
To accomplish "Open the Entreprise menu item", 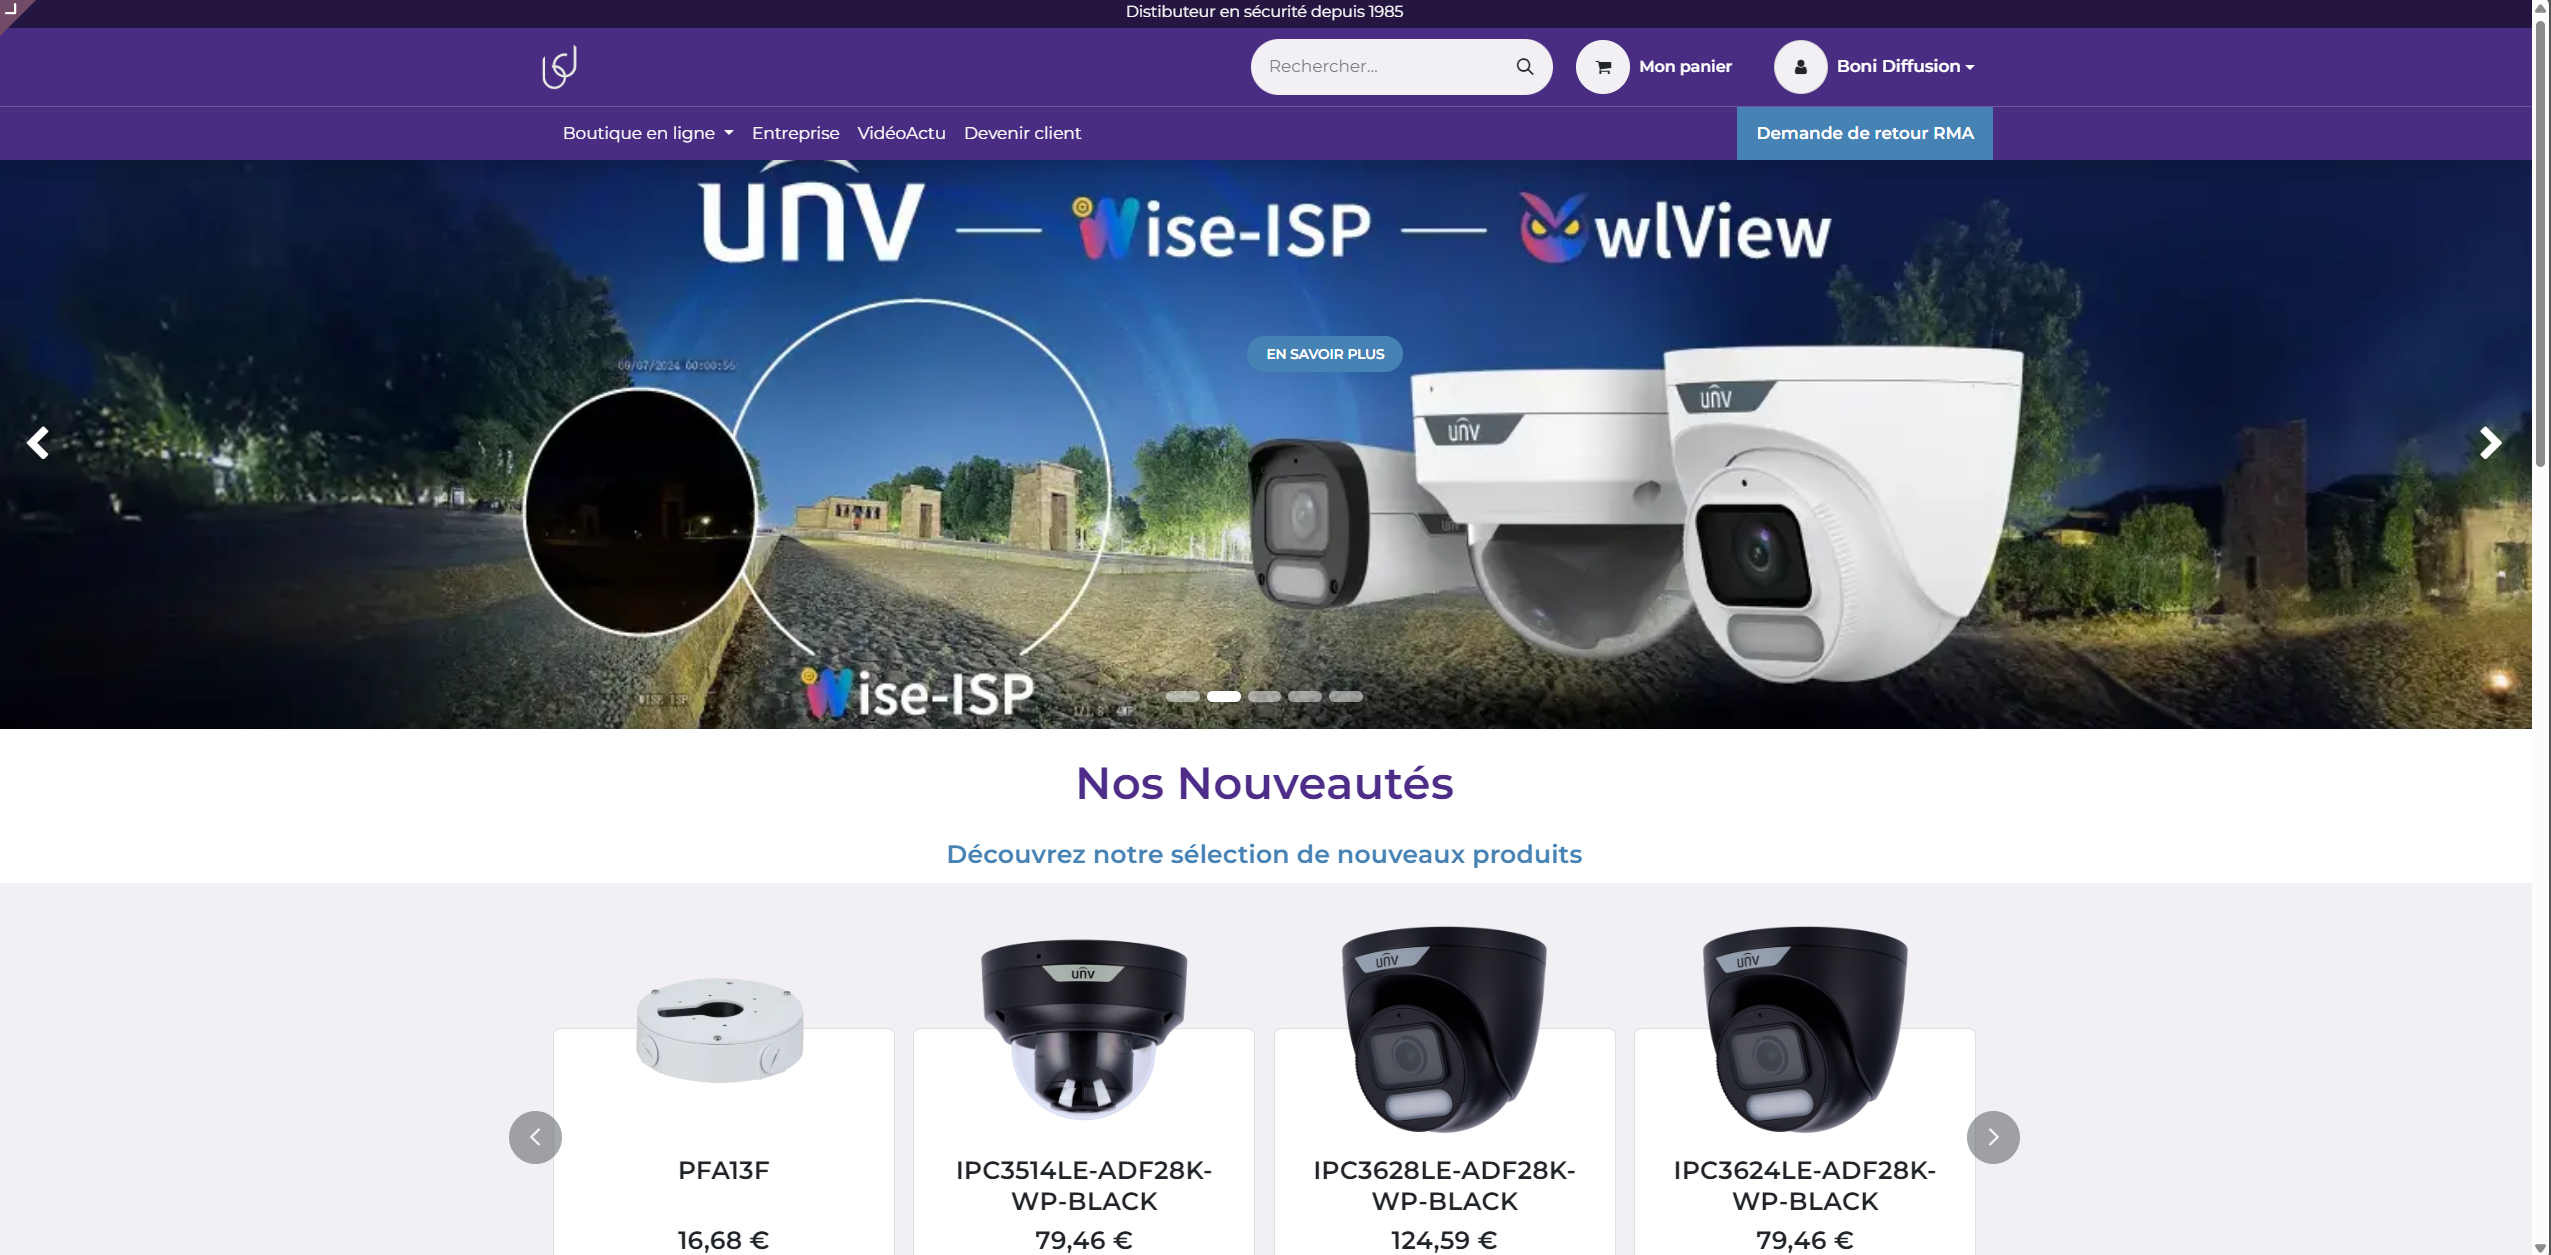I will [x=795, y=133].
